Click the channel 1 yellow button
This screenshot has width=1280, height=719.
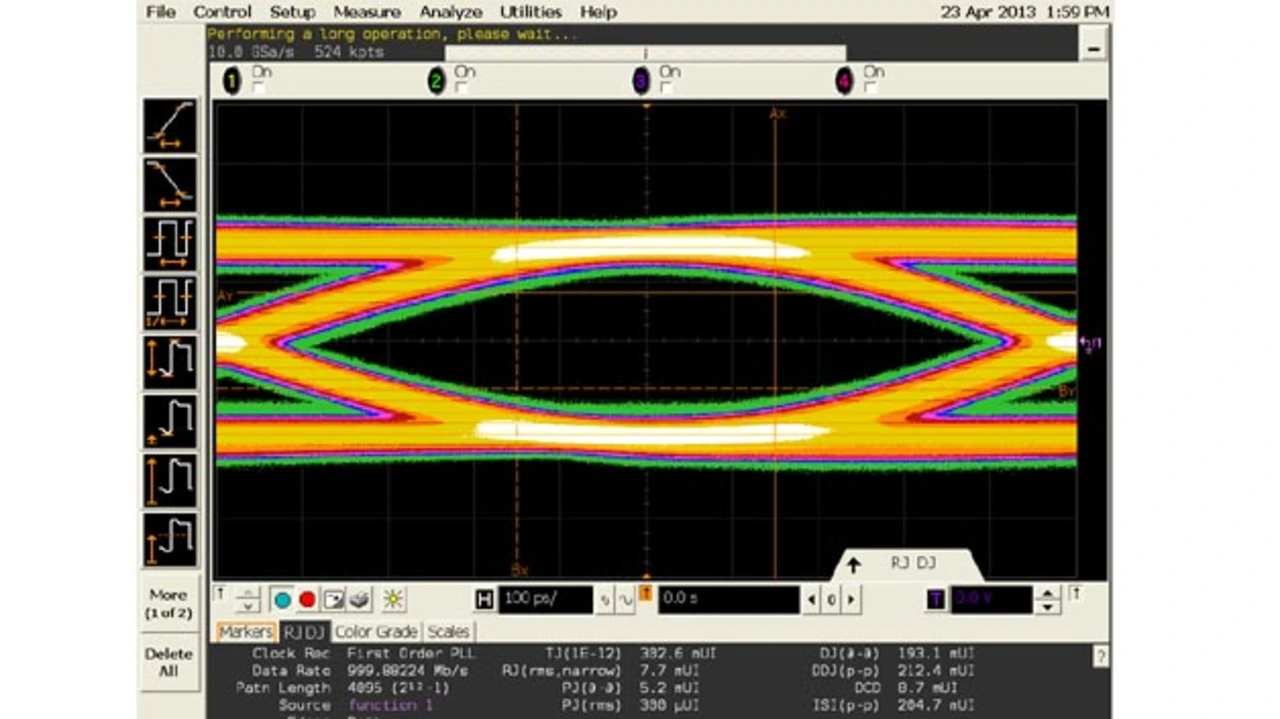232,82
